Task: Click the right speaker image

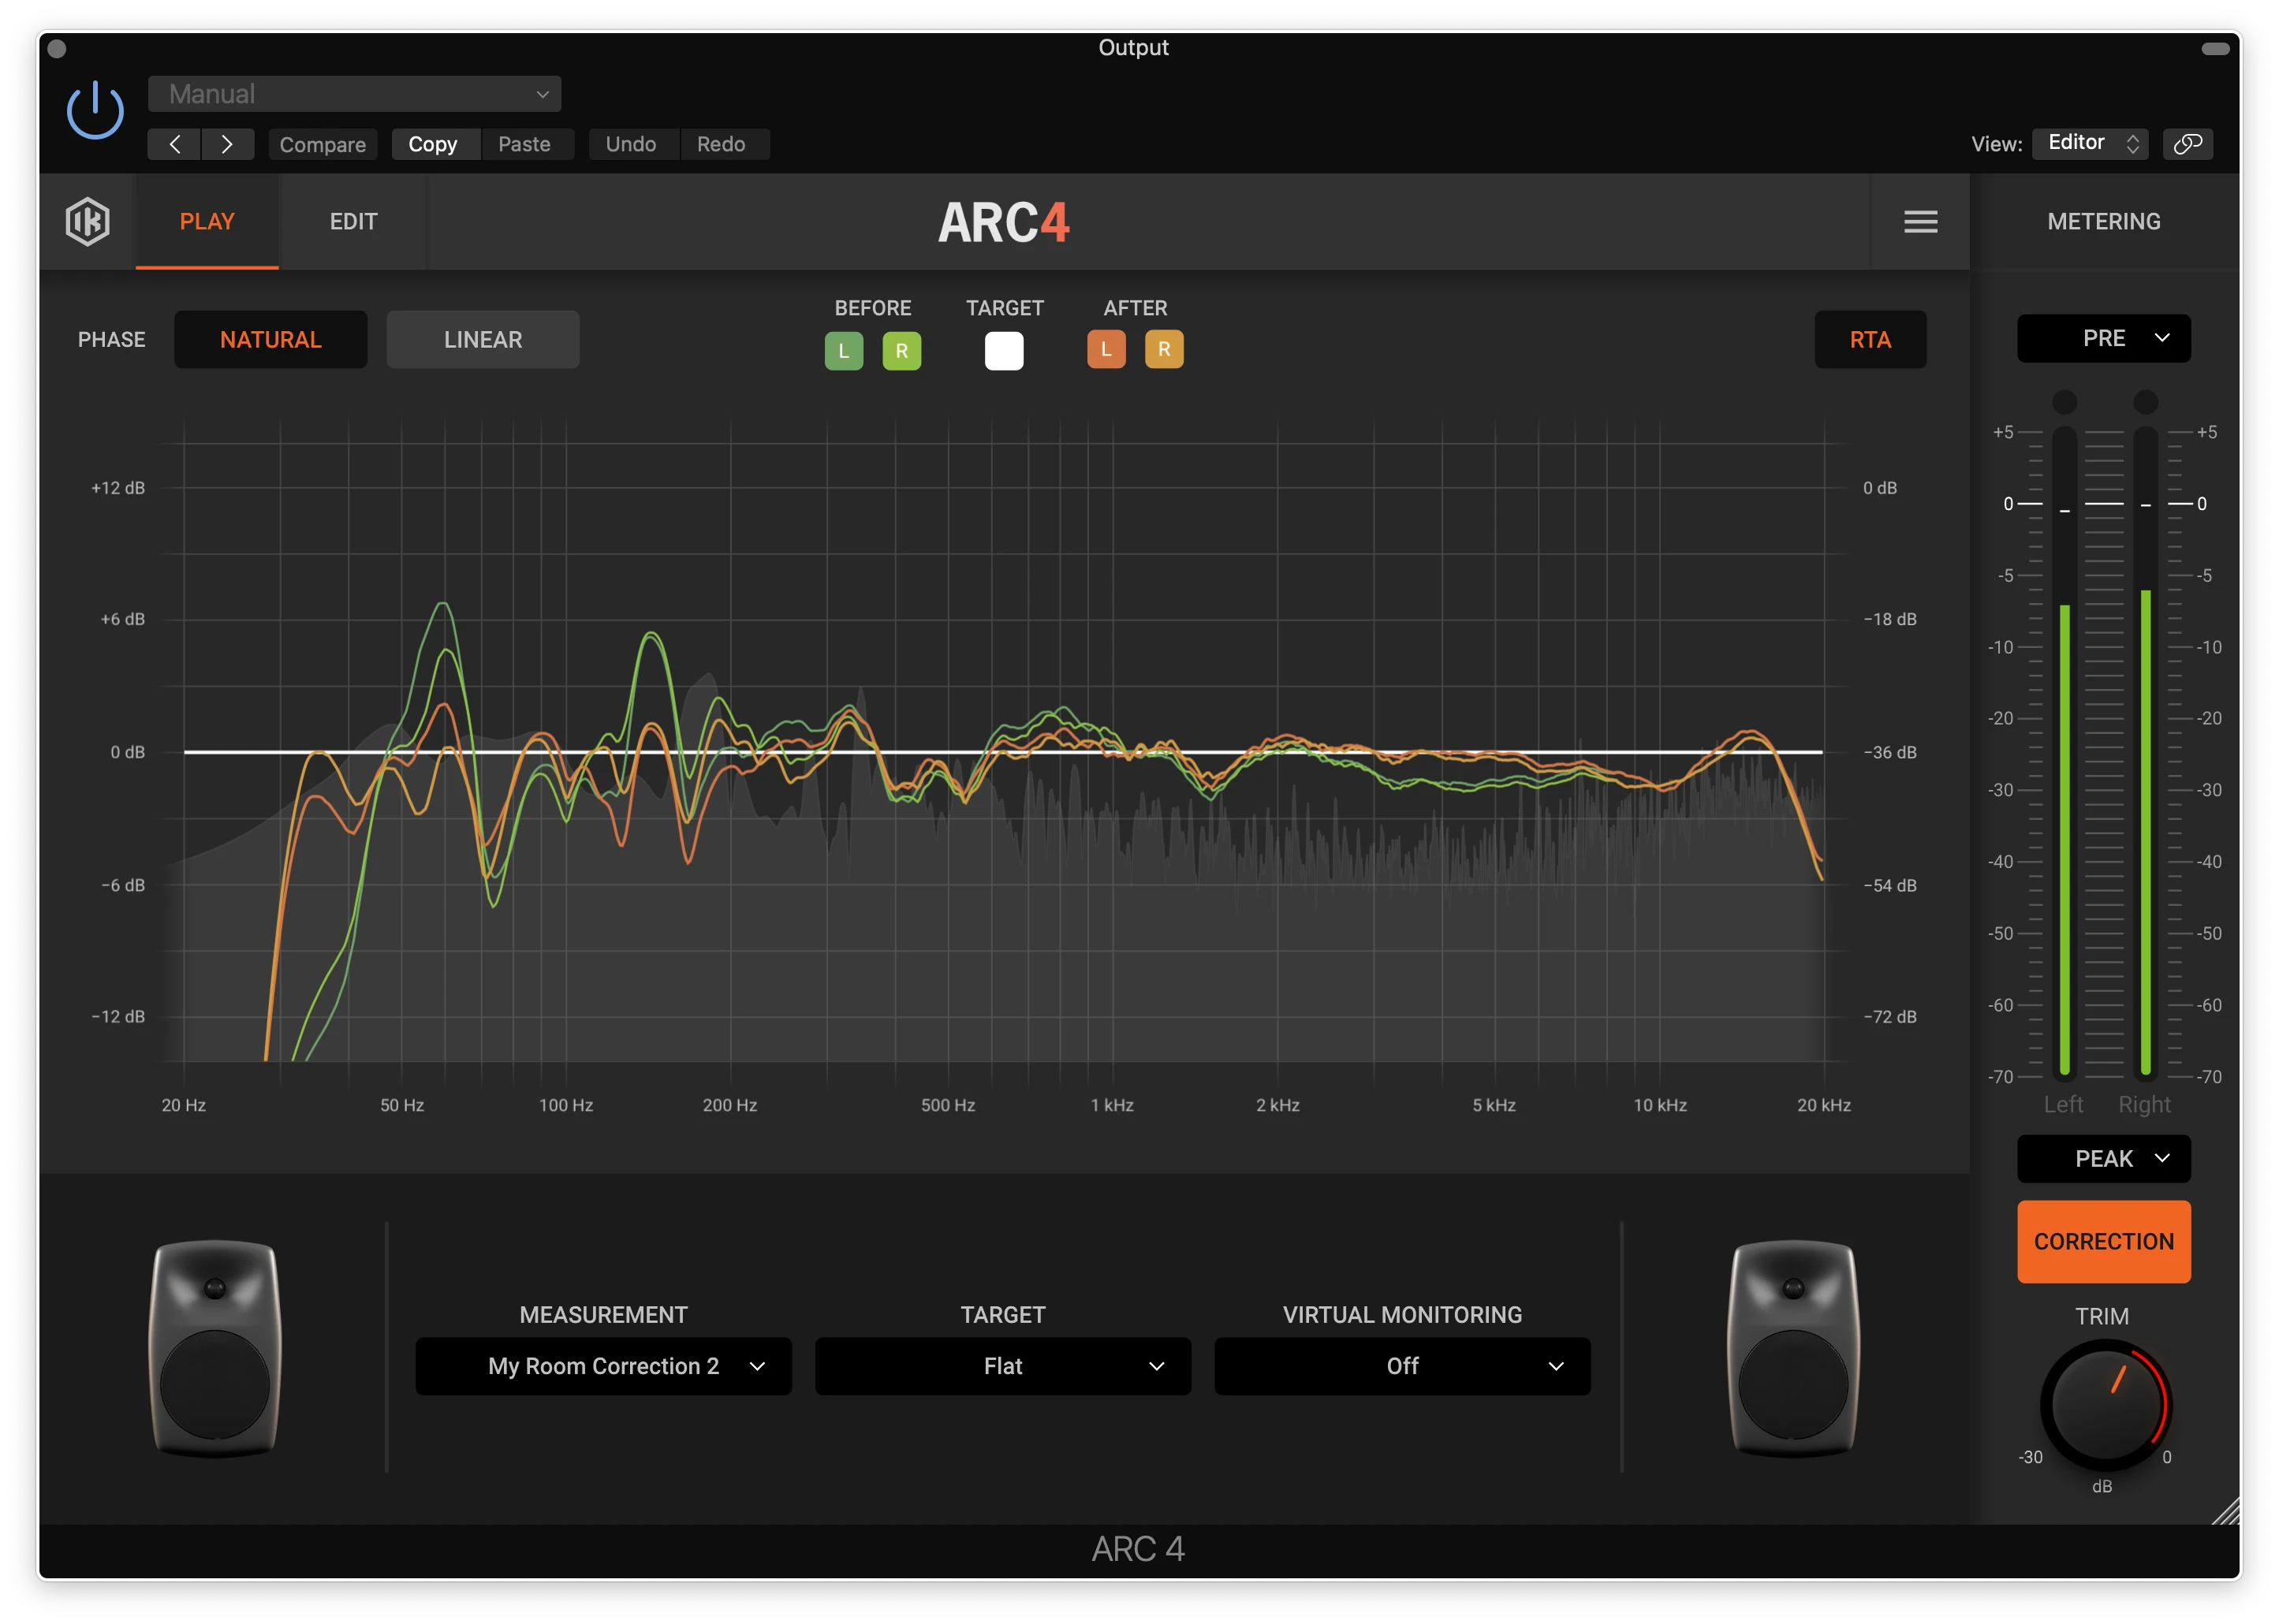Action: click(x=1792, y=1347)
